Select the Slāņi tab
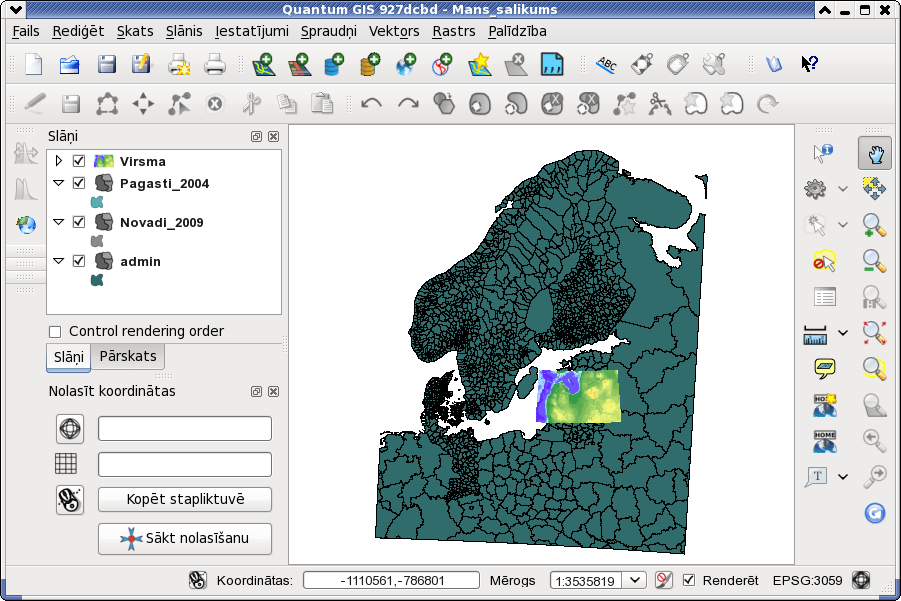Viewport: 901px width, 601px height. point(68,357)
